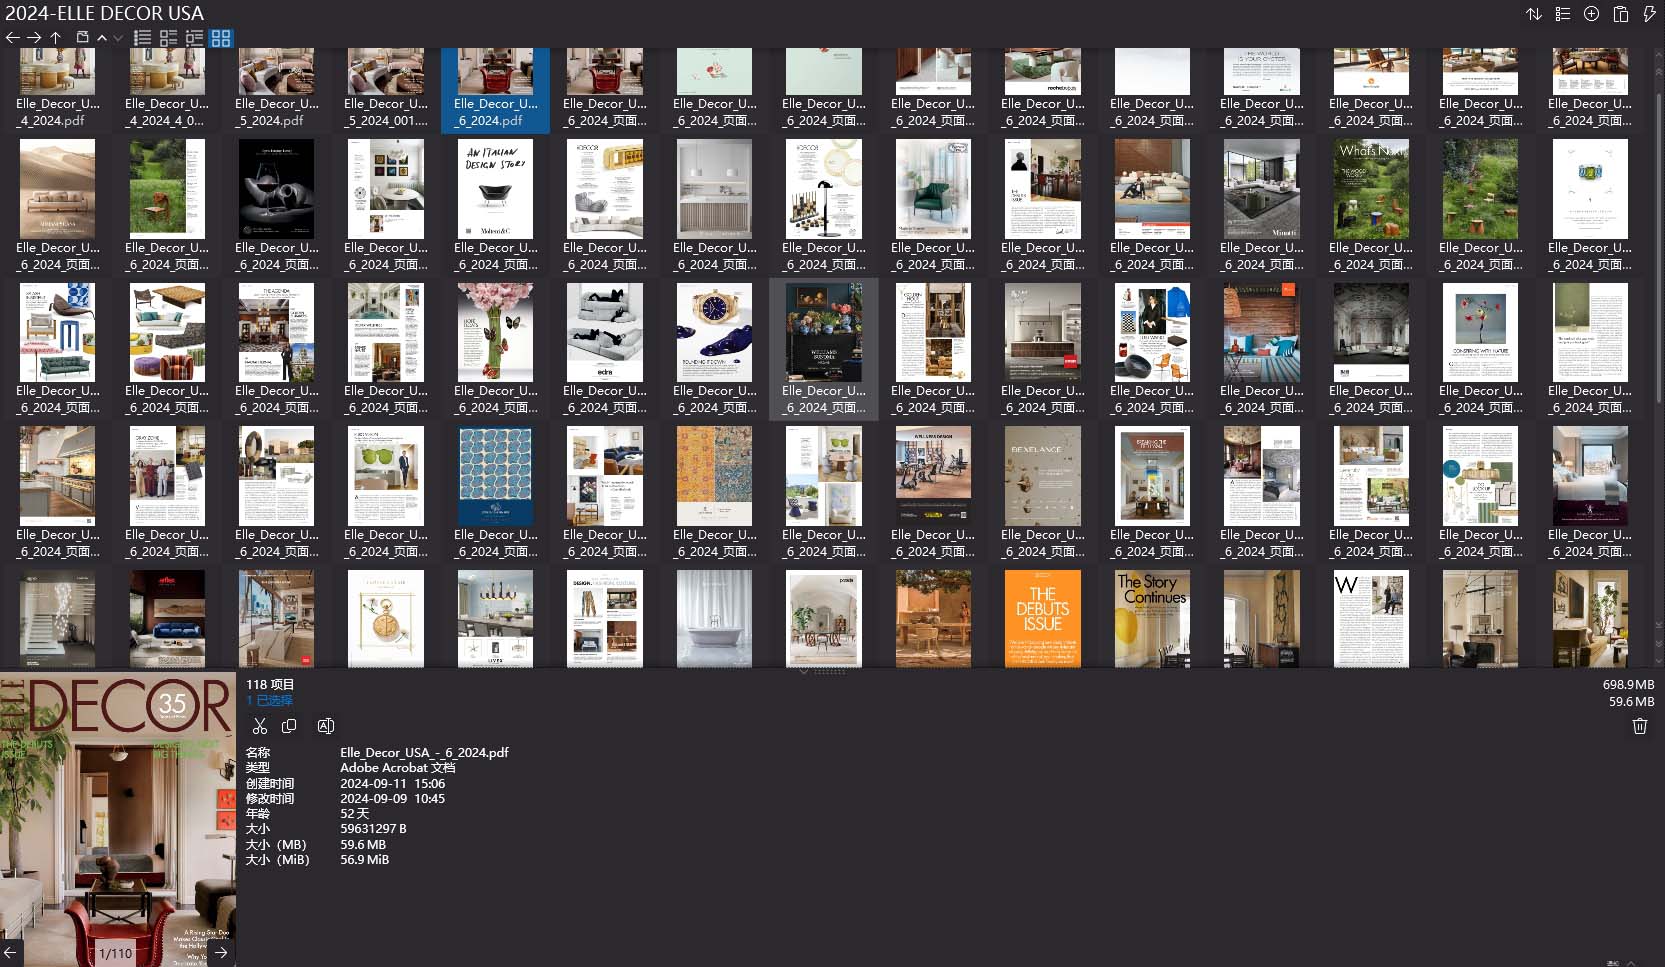Switch to the details list view
This screenshot has height=967, width=1665.
[x=169, y=38]
